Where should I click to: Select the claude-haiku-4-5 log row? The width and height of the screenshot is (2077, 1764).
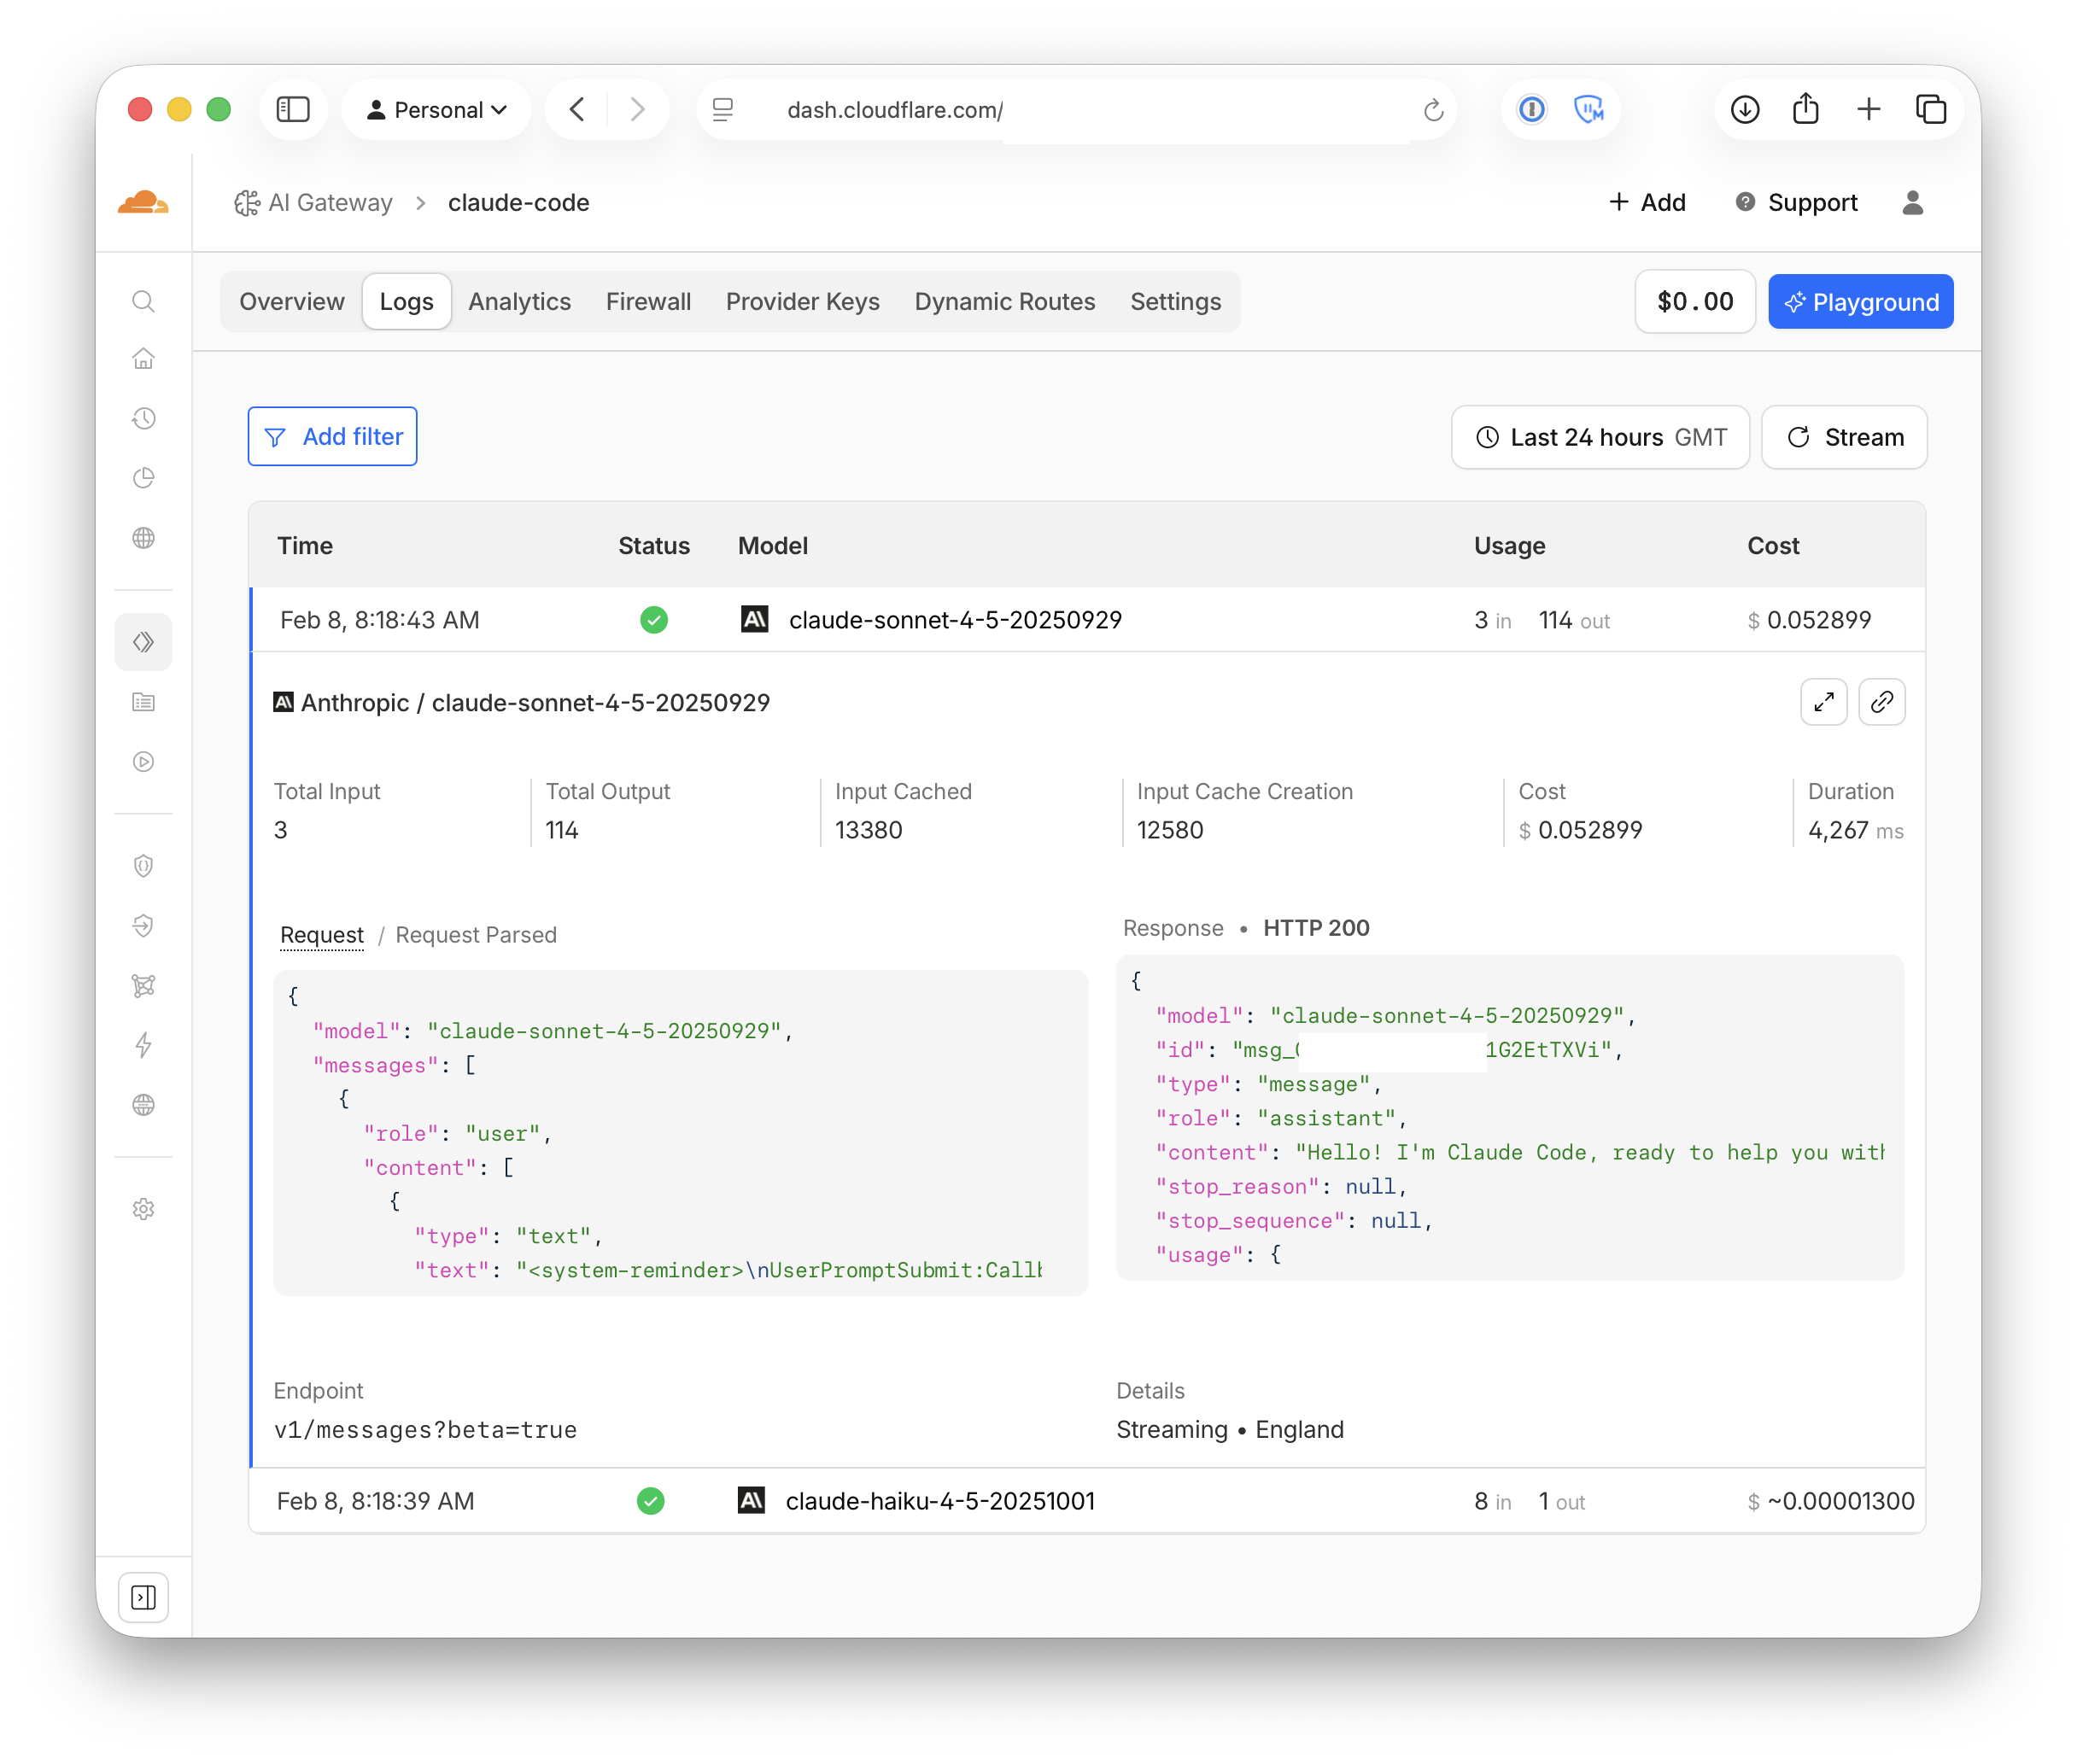click(x=938, y=1500)
